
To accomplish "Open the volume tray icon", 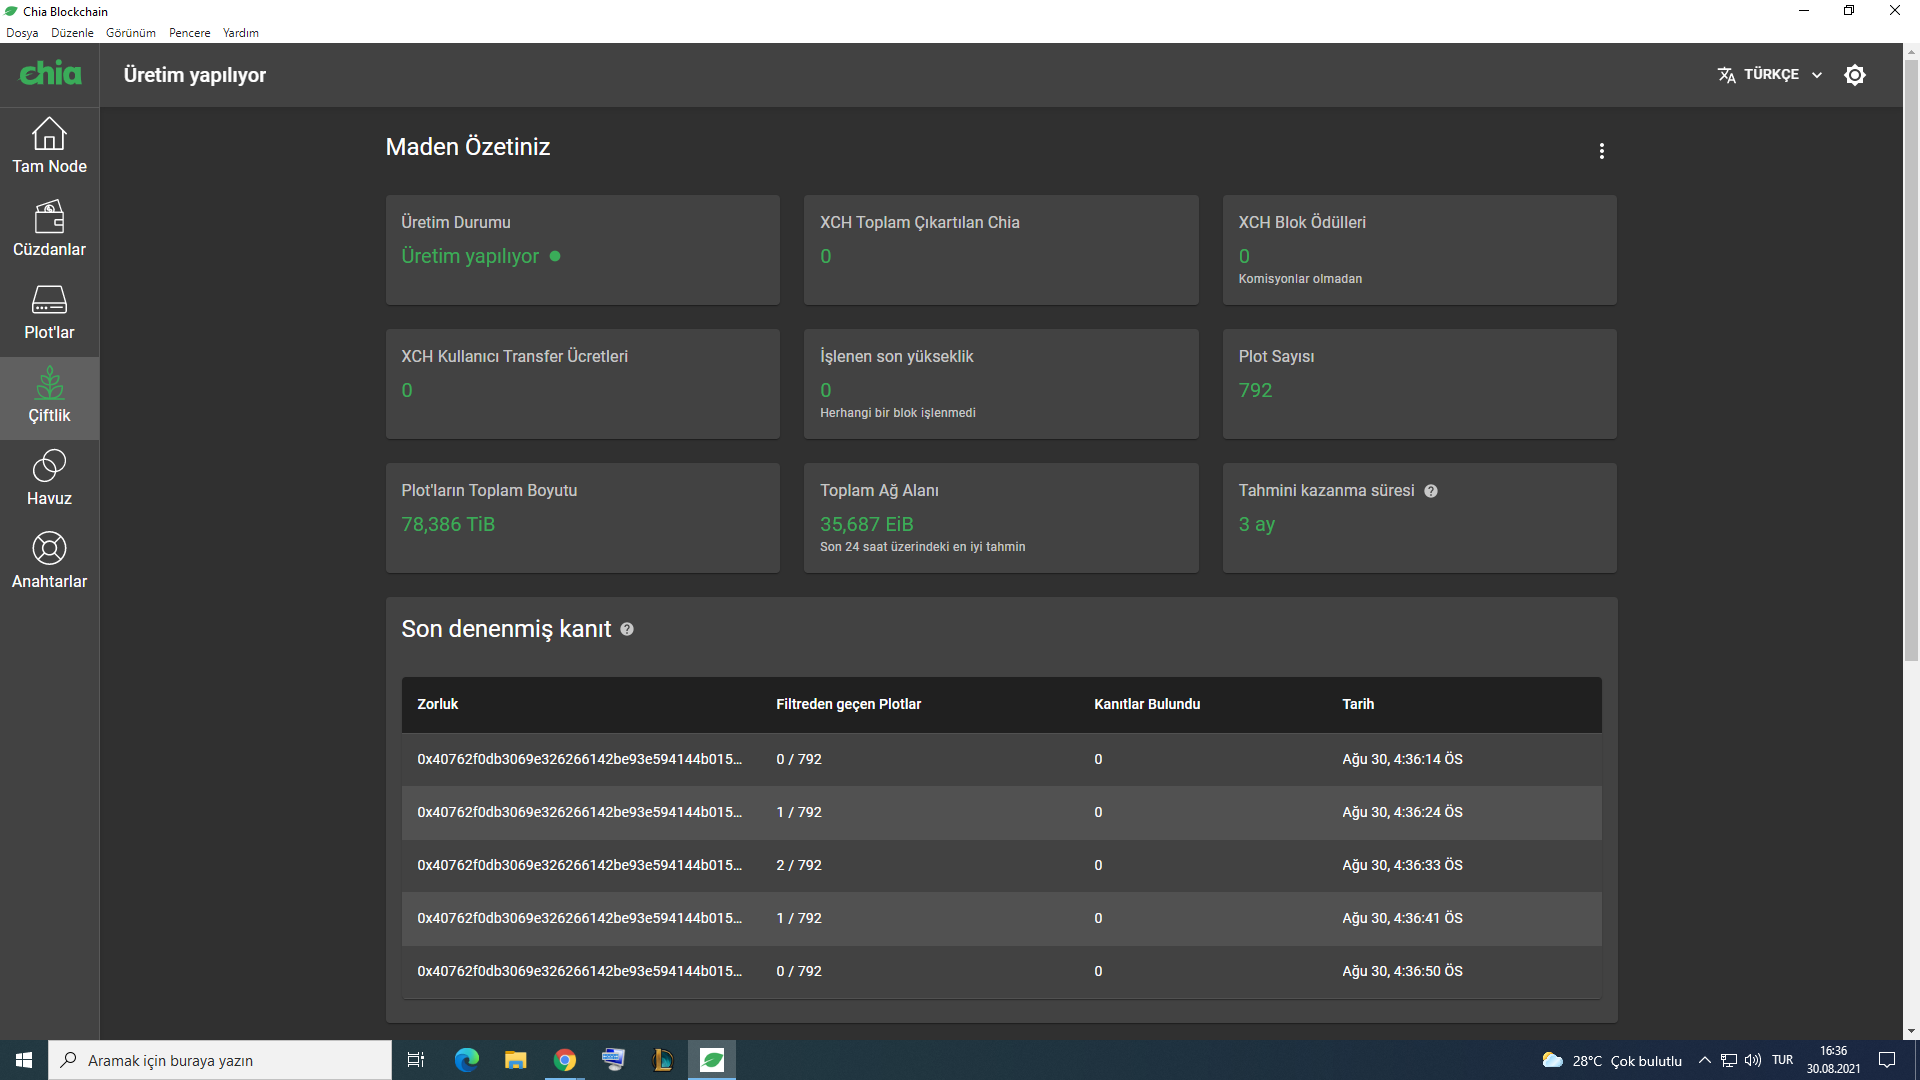I will (1753, 1060).
